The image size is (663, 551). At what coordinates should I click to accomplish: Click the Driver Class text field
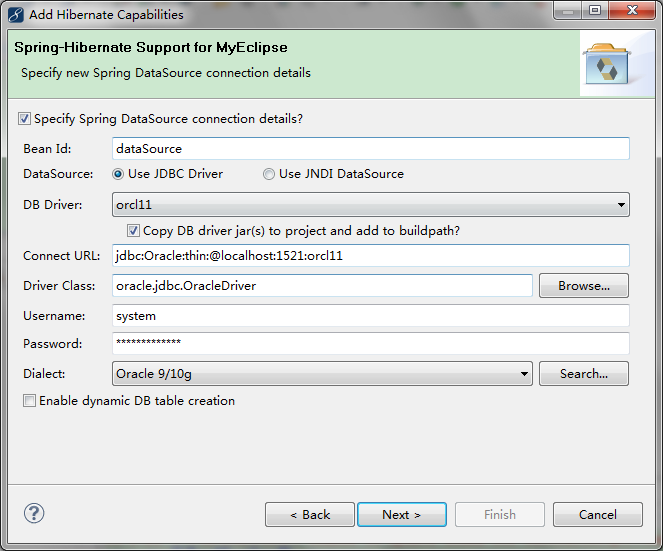pos(322,286)
